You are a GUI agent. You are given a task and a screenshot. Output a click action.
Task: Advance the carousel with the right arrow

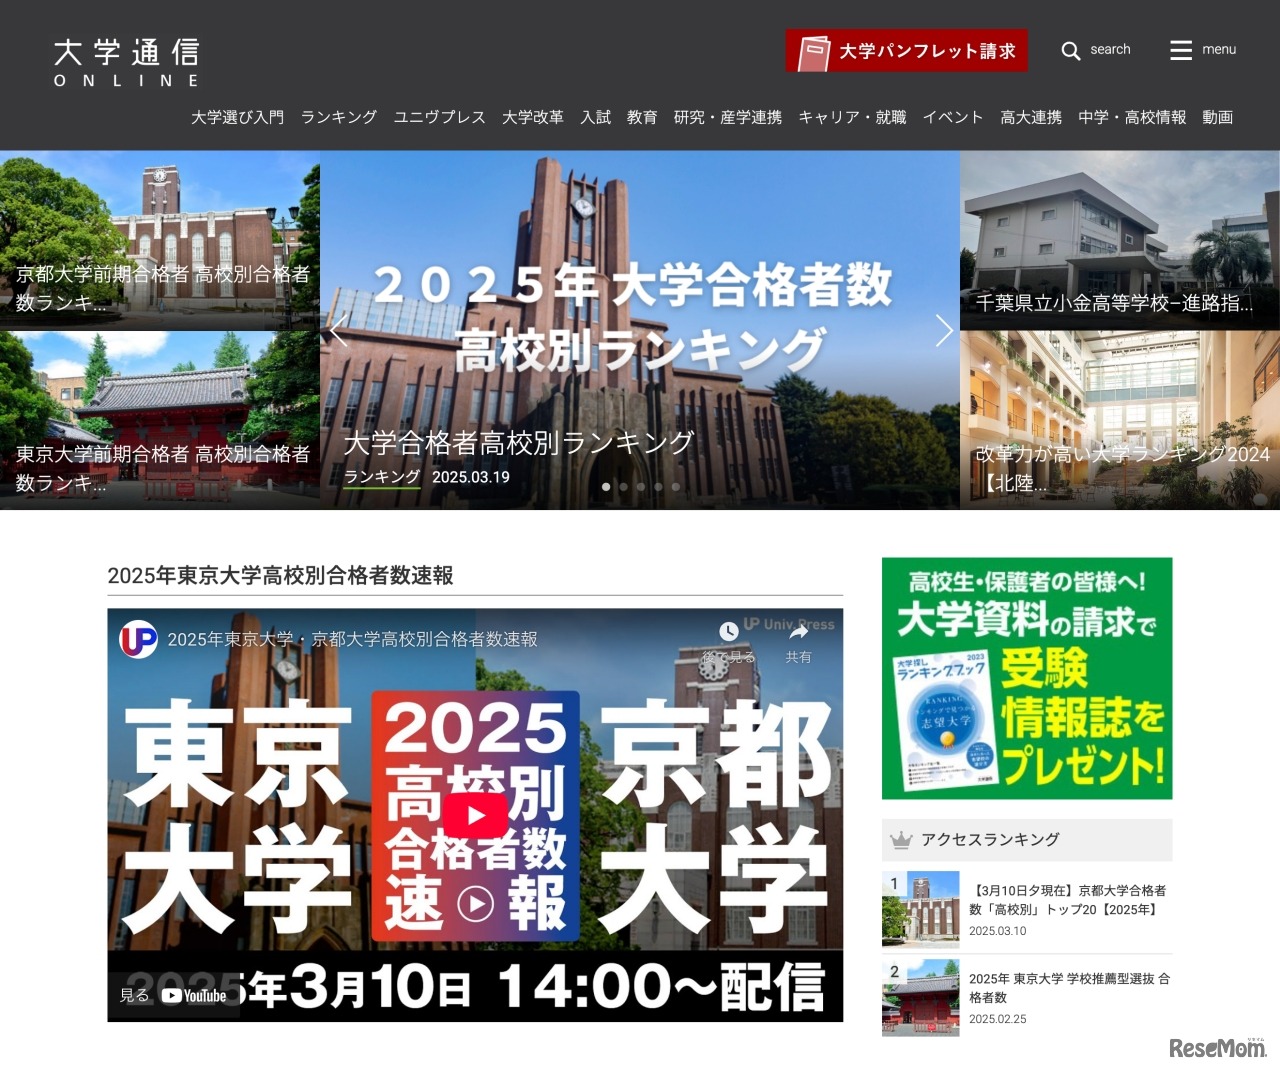(x=943, y=330)
